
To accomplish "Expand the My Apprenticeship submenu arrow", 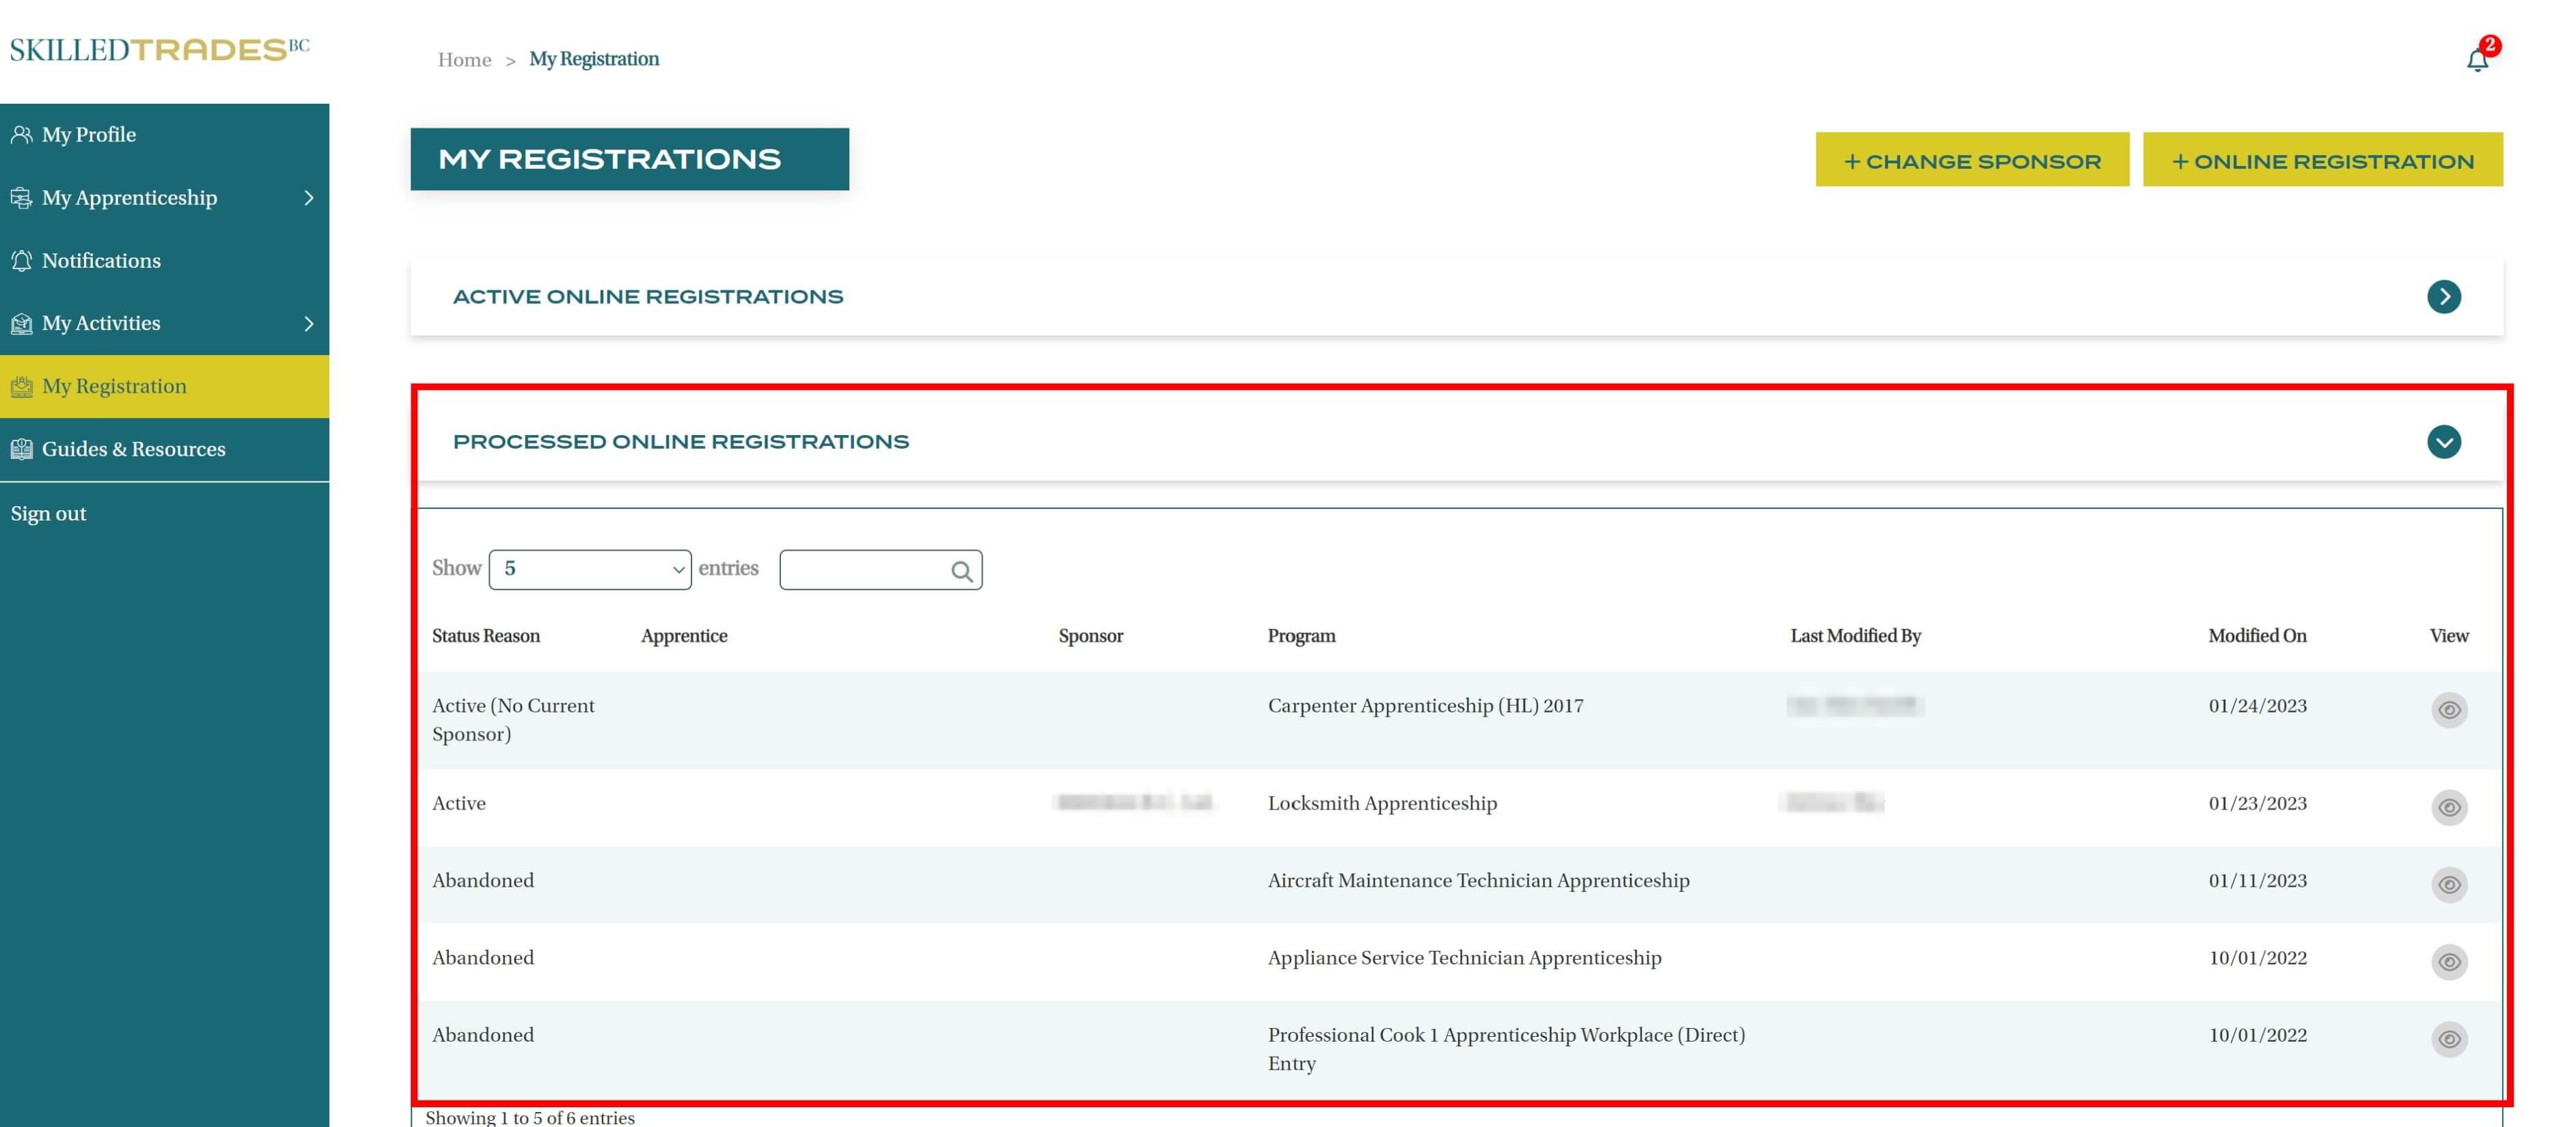I will click(308, 198).
